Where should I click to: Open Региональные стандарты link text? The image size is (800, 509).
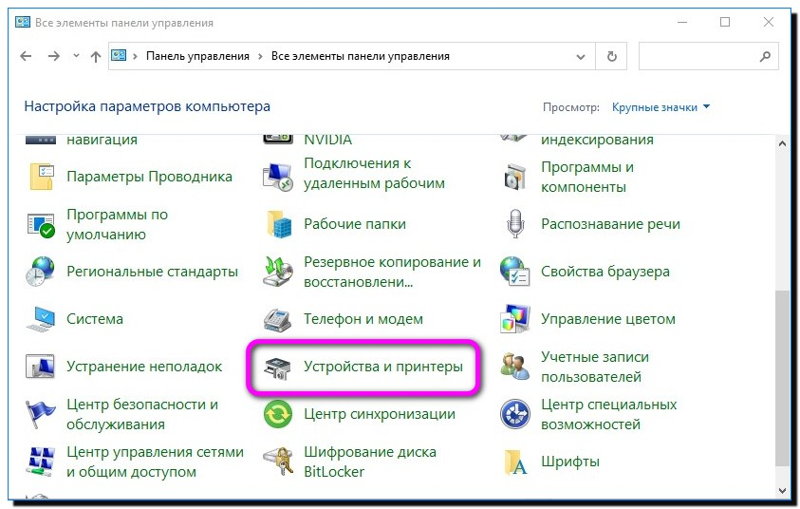[x=152, y=271]
